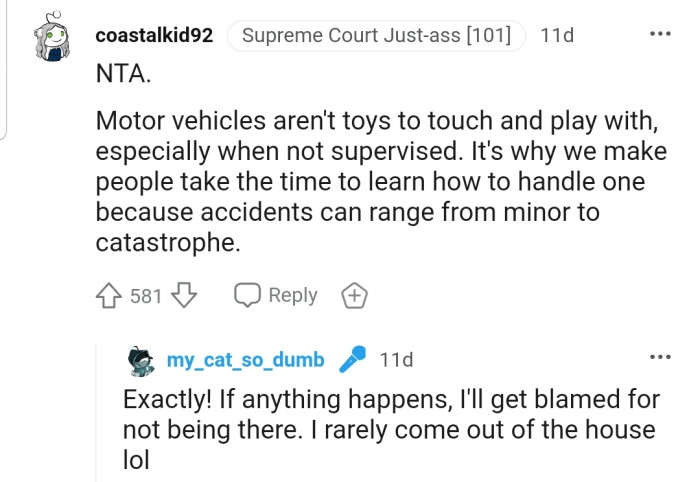Tap the 581 vote score
The image size is (700, 482).
coord(146,296)
